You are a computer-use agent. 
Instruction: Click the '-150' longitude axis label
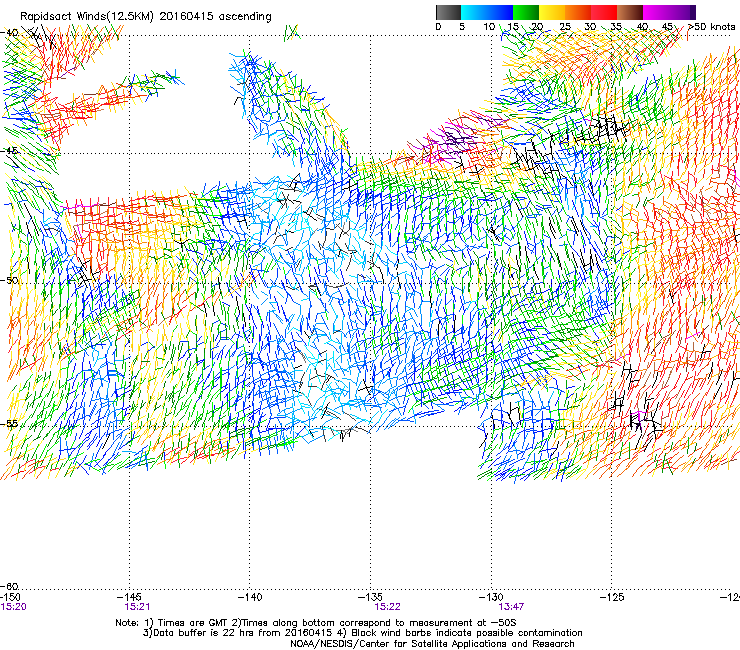pos(10,597)
